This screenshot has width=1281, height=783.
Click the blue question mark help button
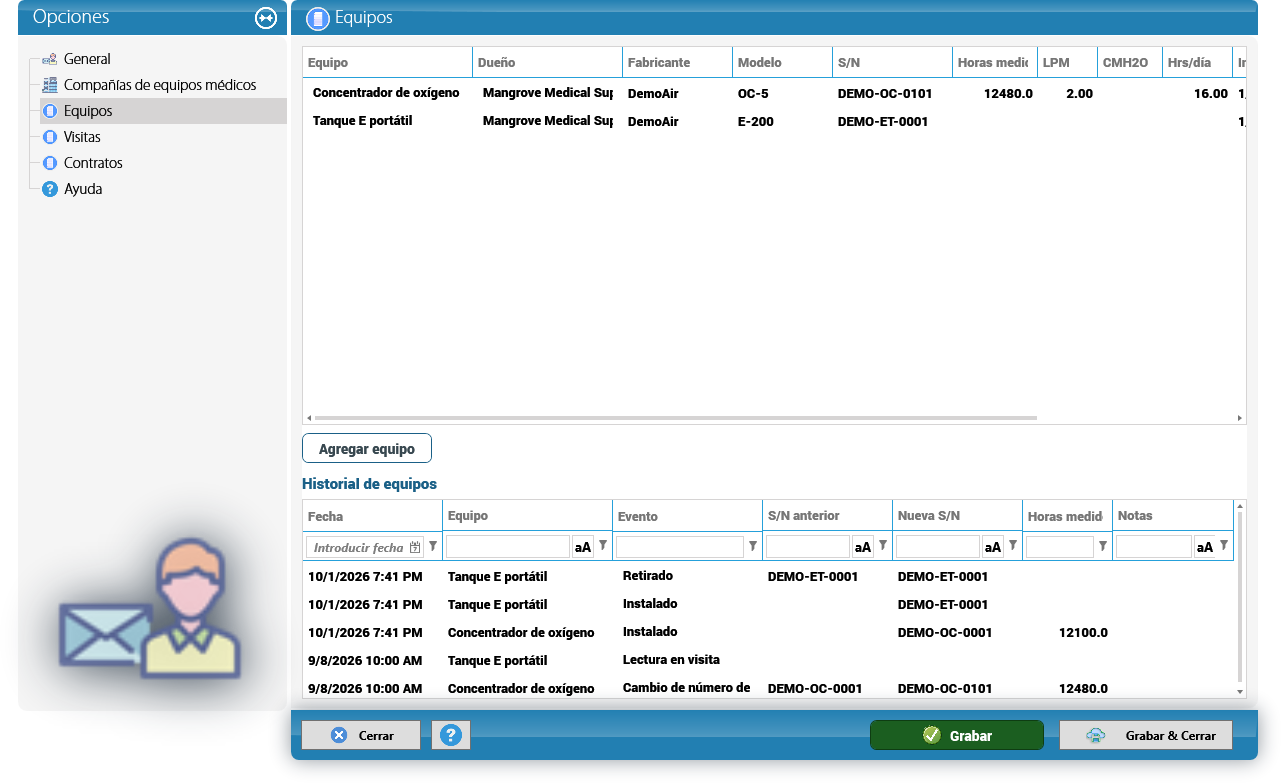(x=451, y=735)
